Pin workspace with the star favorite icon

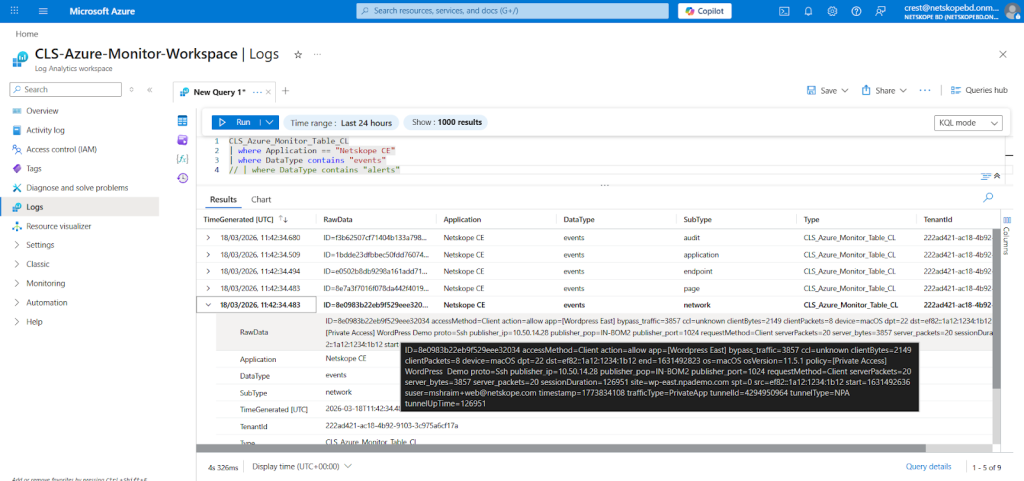coord(298,55)
